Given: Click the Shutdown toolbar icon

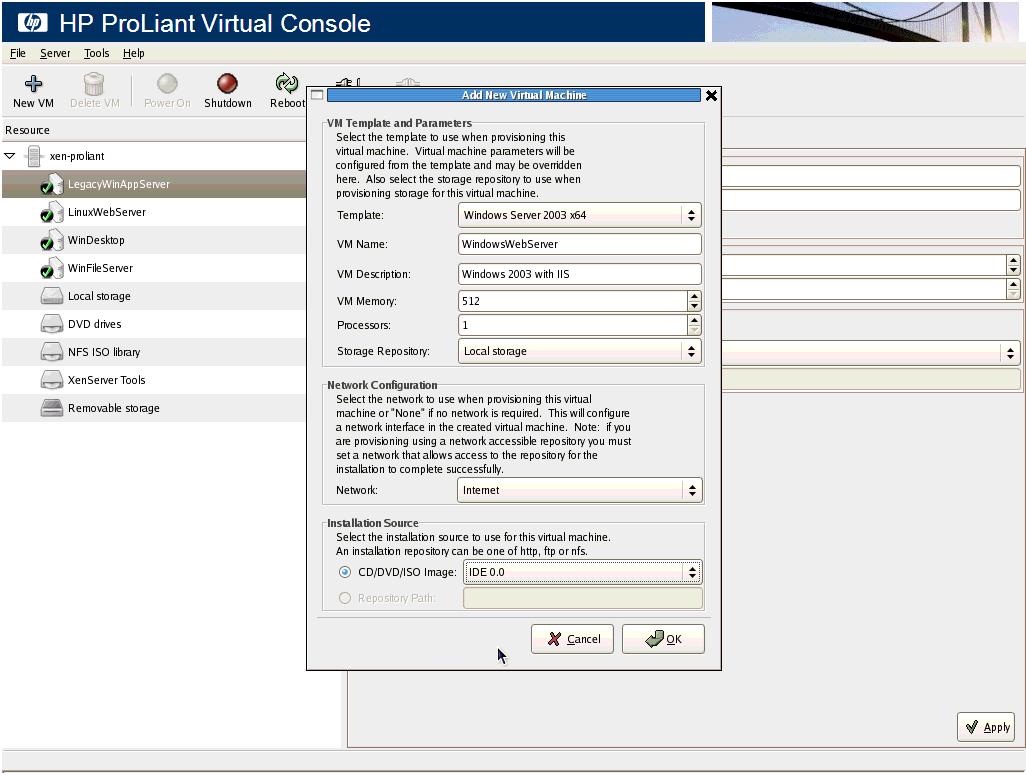Looking at the screenshot, I should coord(227,85).
